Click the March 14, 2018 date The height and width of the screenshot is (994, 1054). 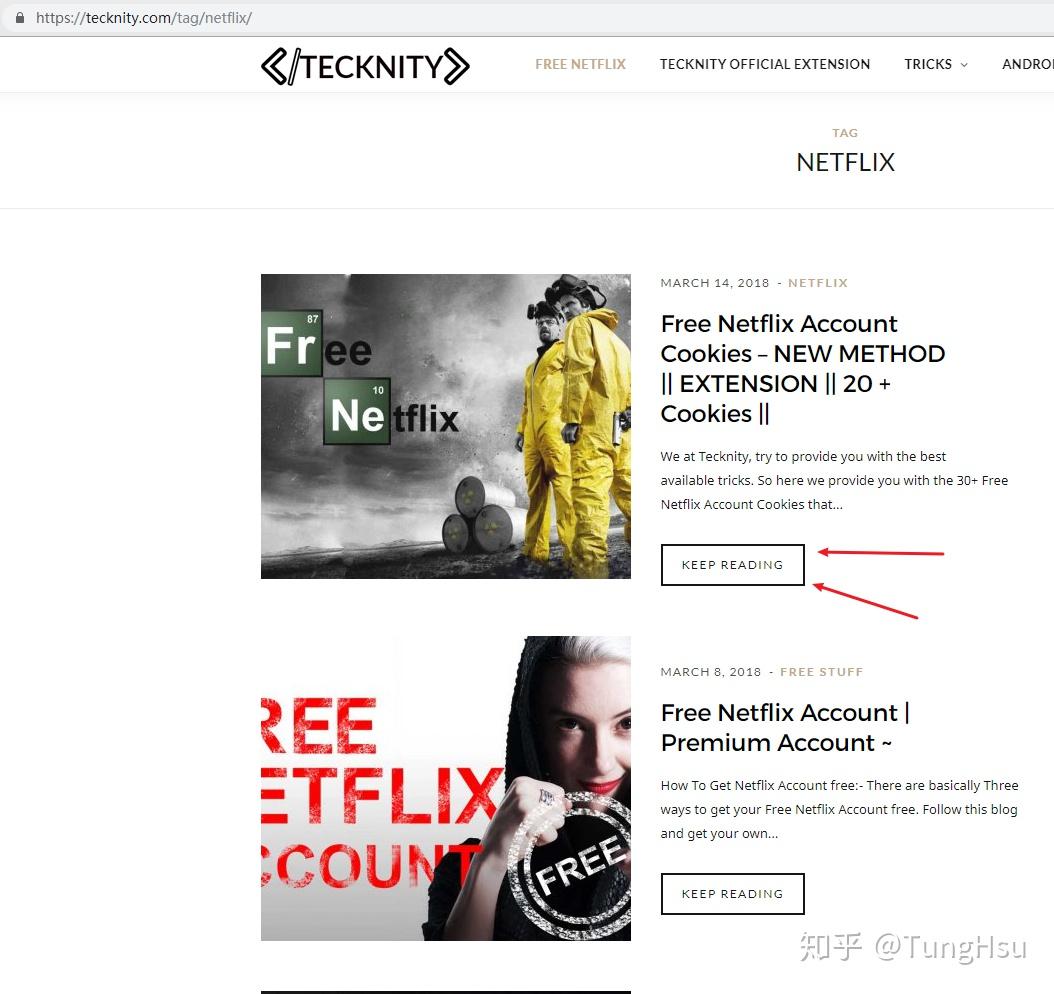715,283
